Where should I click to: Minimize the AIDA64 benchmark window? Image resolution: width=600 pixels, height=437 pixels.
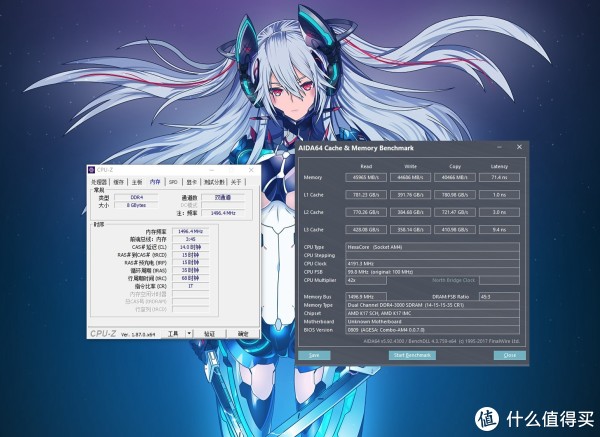click(x=499, y=147)
